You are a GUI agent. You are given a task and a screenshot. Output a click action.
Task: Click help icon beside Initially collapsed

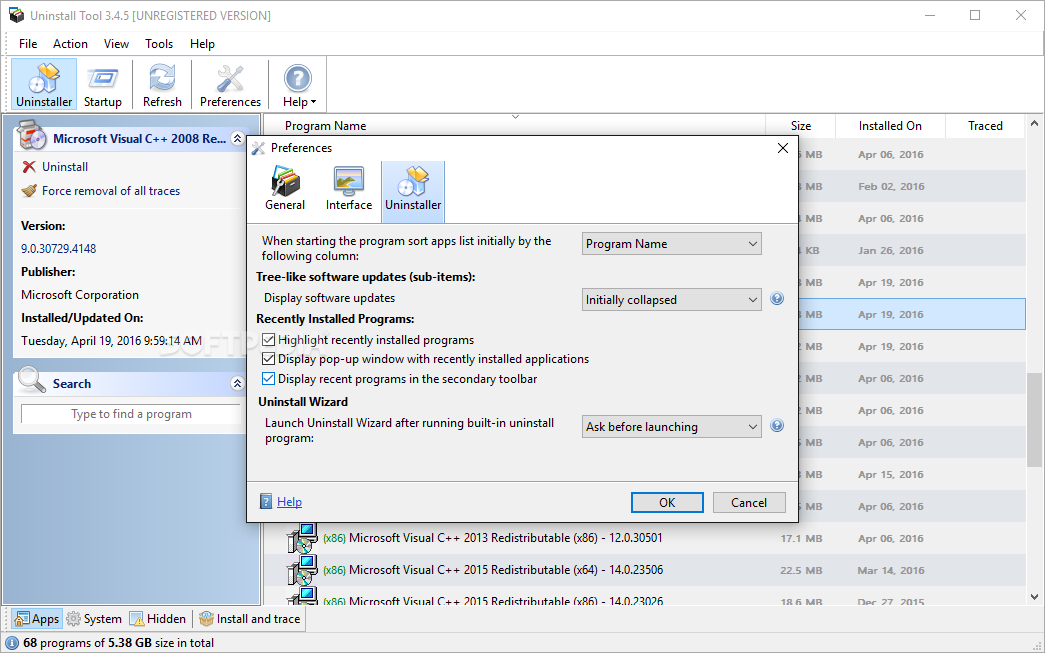[777, 299]
